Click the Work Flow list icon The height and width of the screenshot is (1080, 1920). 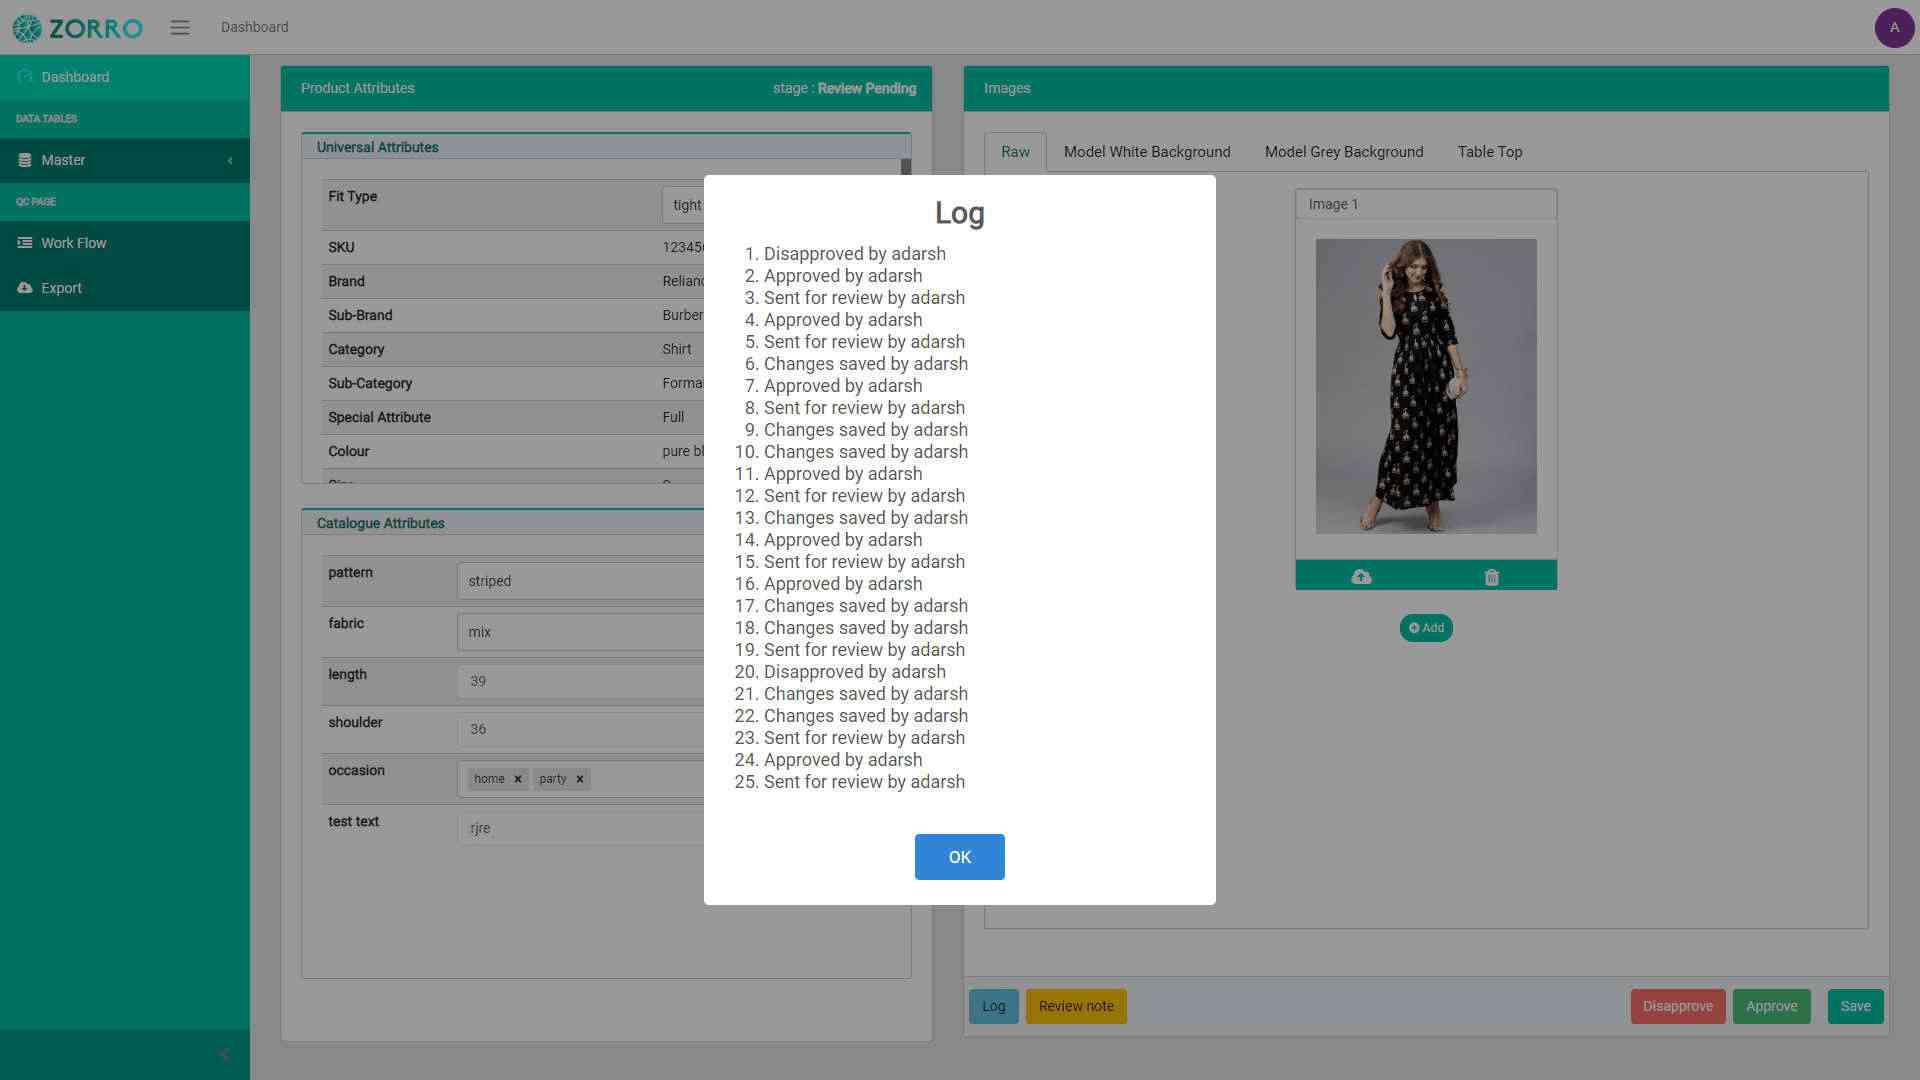pyautogui.click(x=25, y=243)
